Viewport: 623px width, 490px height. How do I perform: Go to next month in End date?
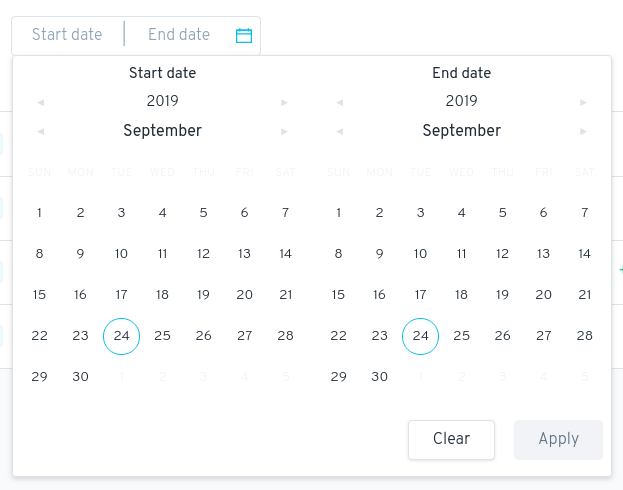click(x=584, y=131)
